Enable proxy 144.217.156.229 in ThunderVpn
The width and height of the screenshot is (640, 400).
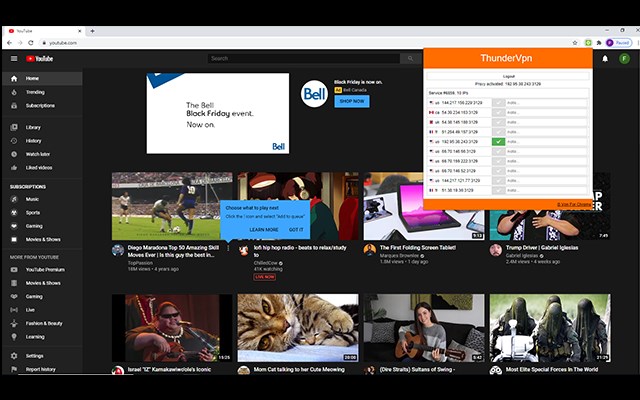click(x=498, y=103)
